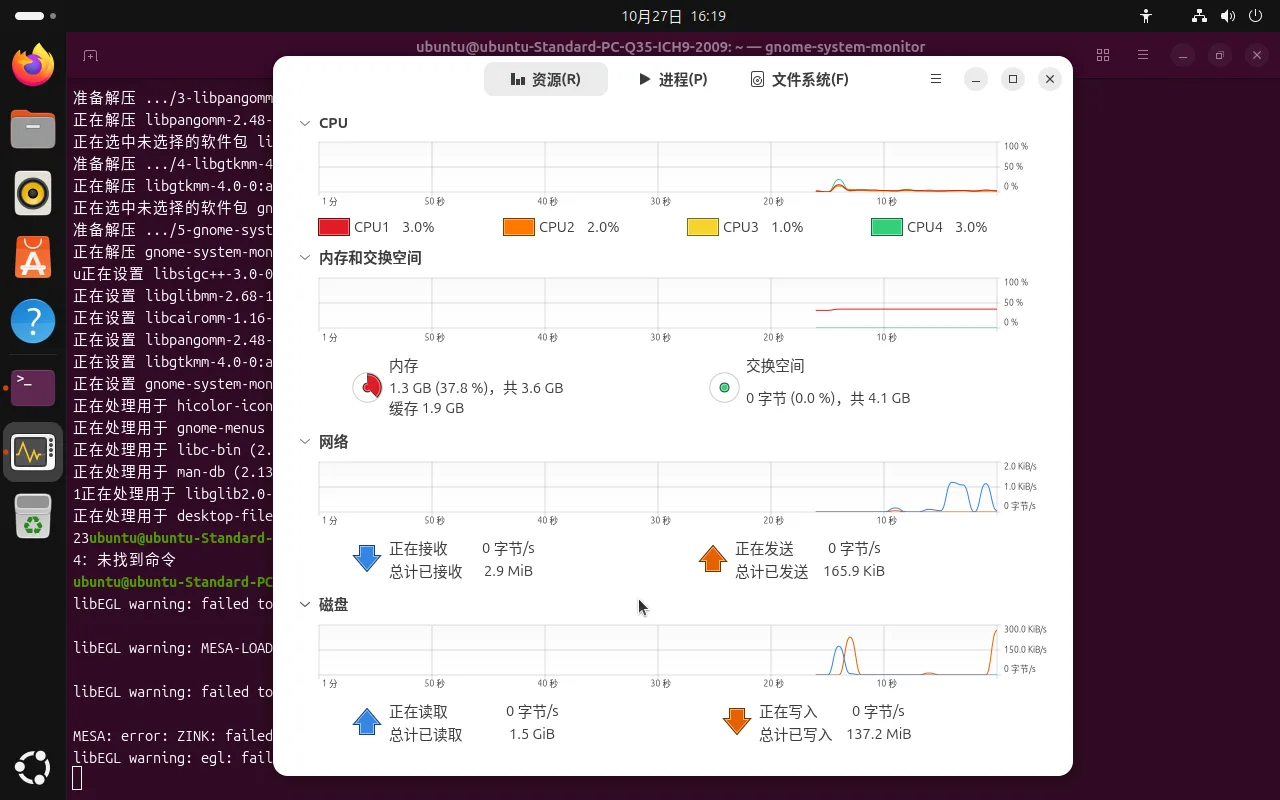
Task: Switch to Terminal via dock icon
Action: (33, 387)
